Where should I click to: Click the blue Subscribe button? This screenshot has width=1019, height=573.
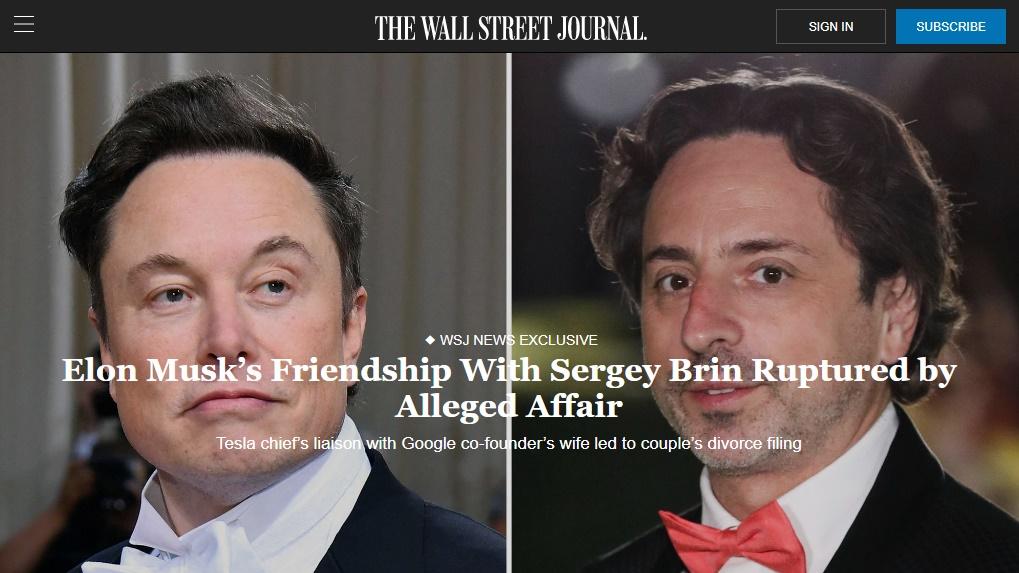click(x=951, y=27)
